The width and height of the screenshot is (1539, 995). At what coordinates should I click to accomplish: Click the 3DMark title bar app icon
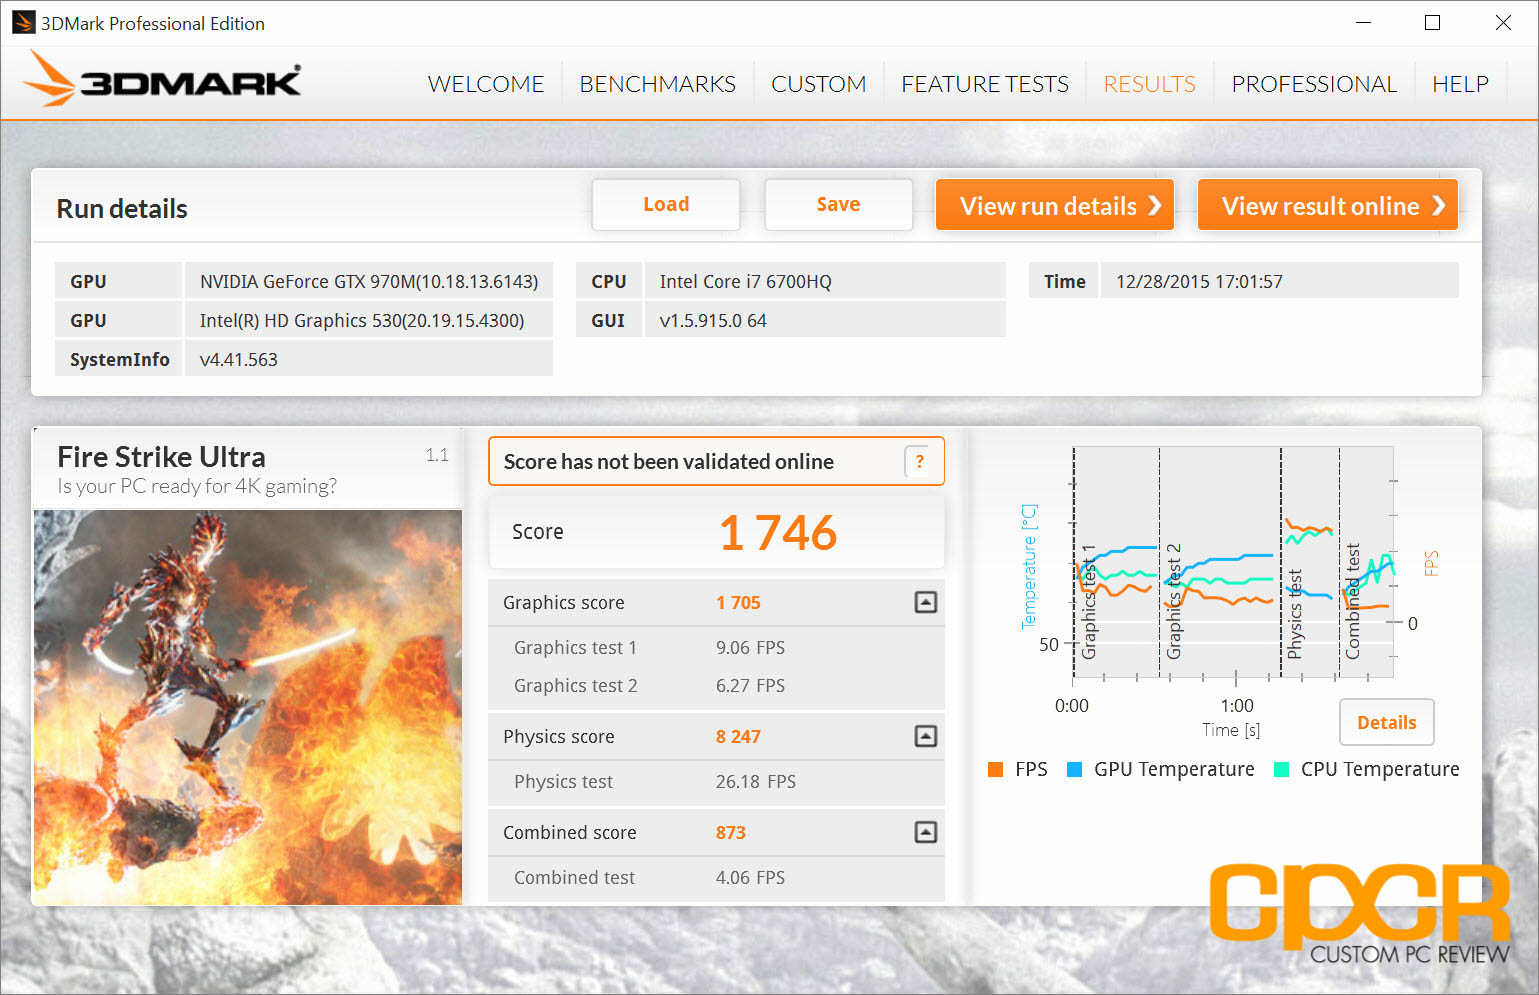click(23, 22)
